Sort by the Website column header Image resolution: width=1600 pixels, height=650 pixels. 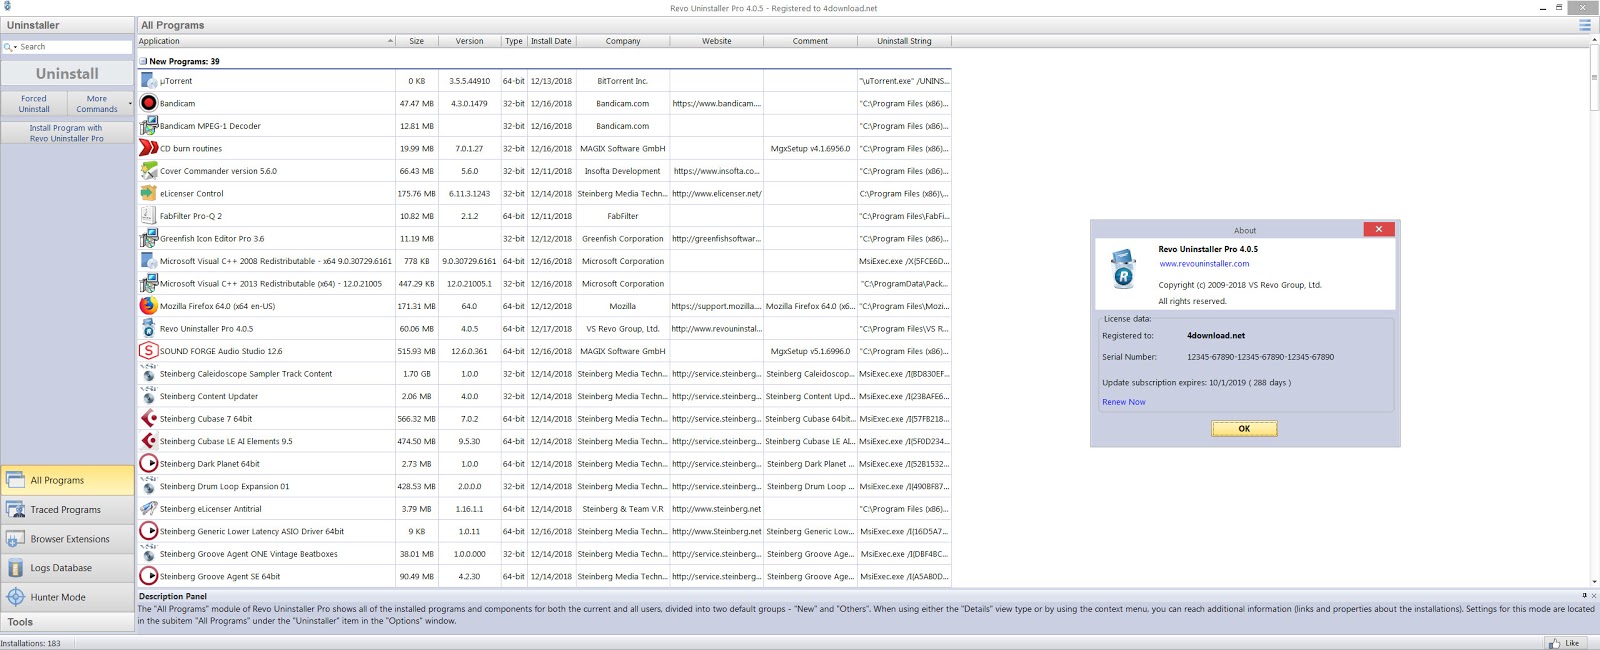tap(716, 41)
